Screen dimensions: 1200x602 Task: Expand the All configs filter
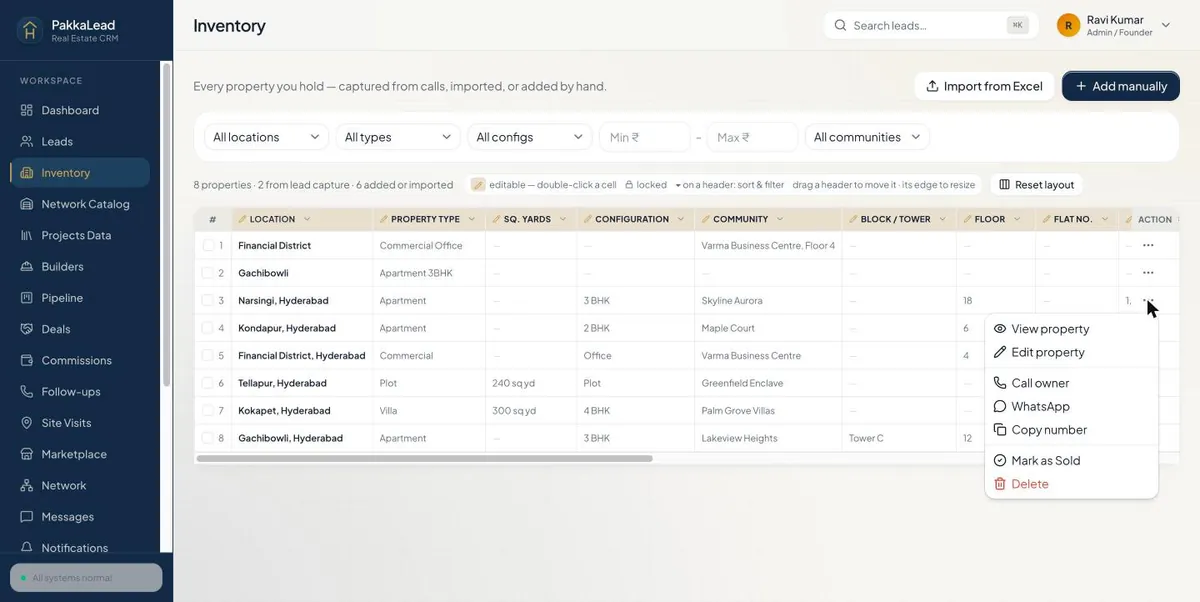tap(530, 137)
